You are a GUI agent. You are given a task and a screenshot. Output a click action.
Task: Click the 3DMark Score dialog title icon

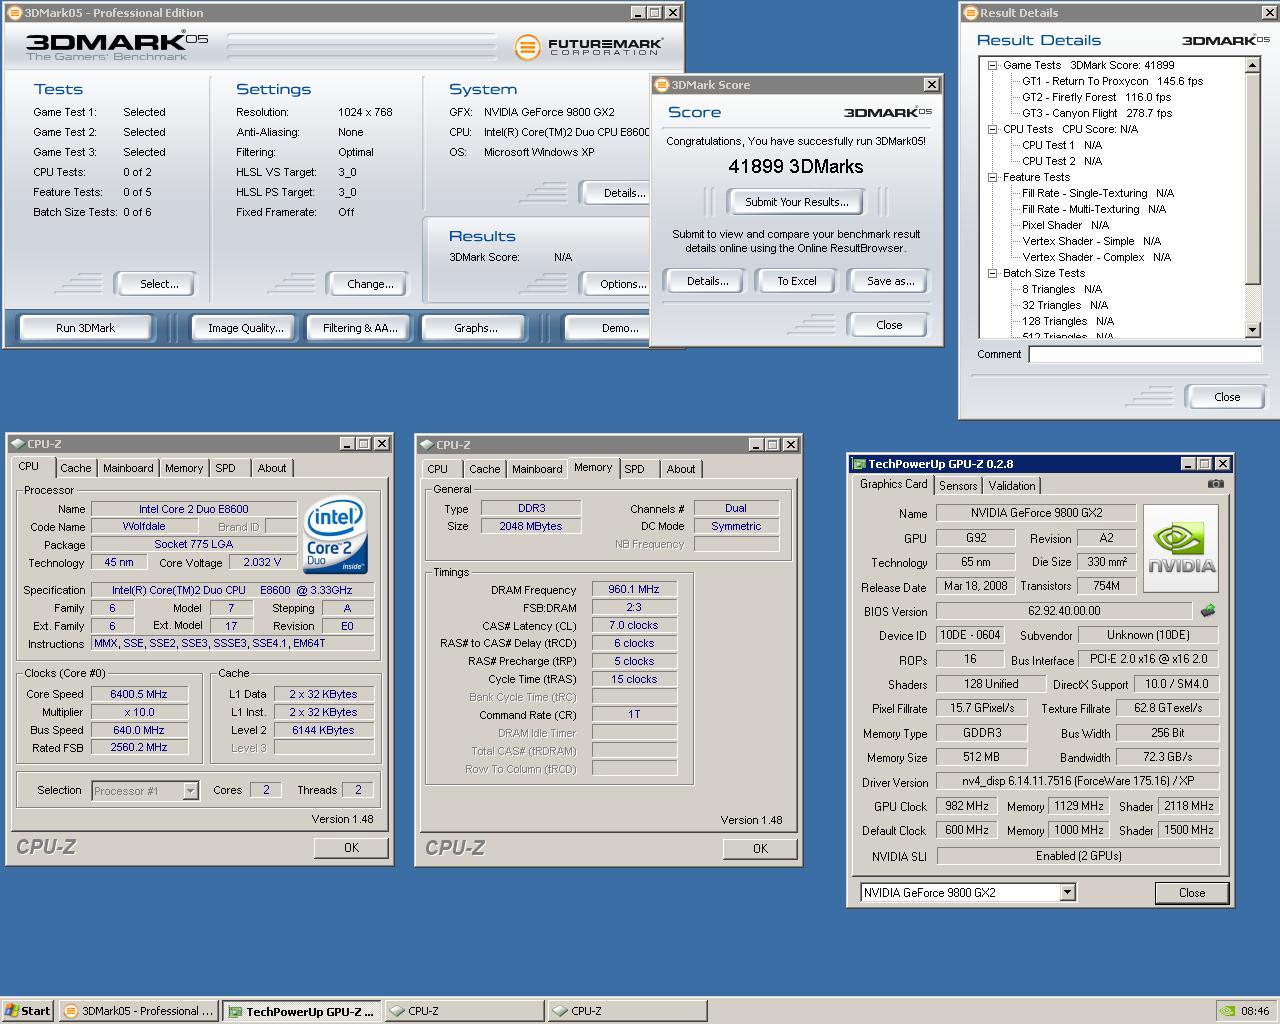(x=662, y=85)
